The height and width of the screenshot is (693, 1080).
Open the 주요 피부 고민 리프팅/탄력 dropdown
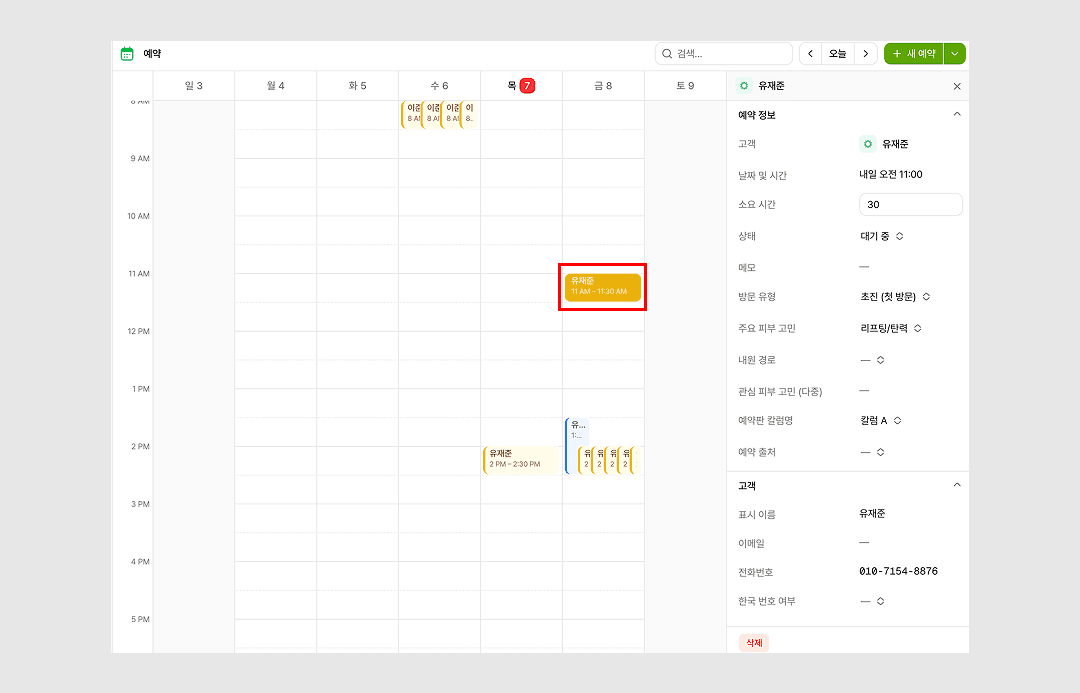tap(891, 329)
